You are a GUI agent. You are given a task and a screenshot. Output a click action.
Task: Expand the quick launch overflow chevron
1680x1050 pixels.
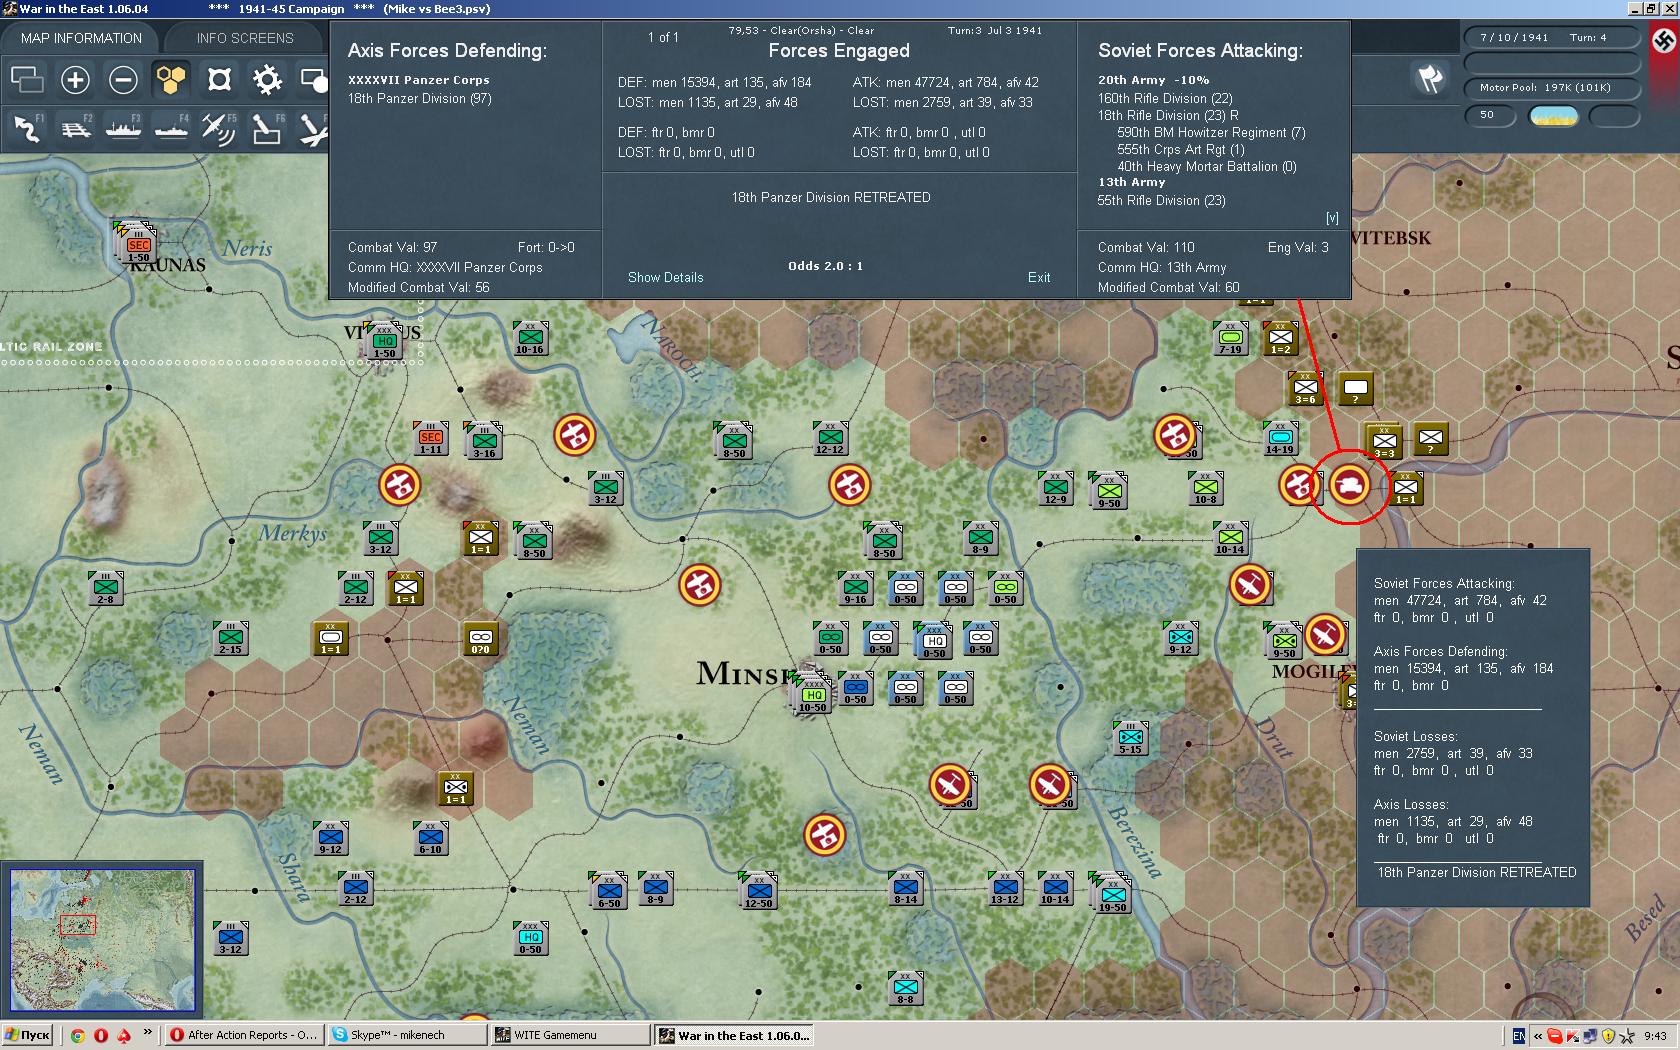click(148, 1031)
